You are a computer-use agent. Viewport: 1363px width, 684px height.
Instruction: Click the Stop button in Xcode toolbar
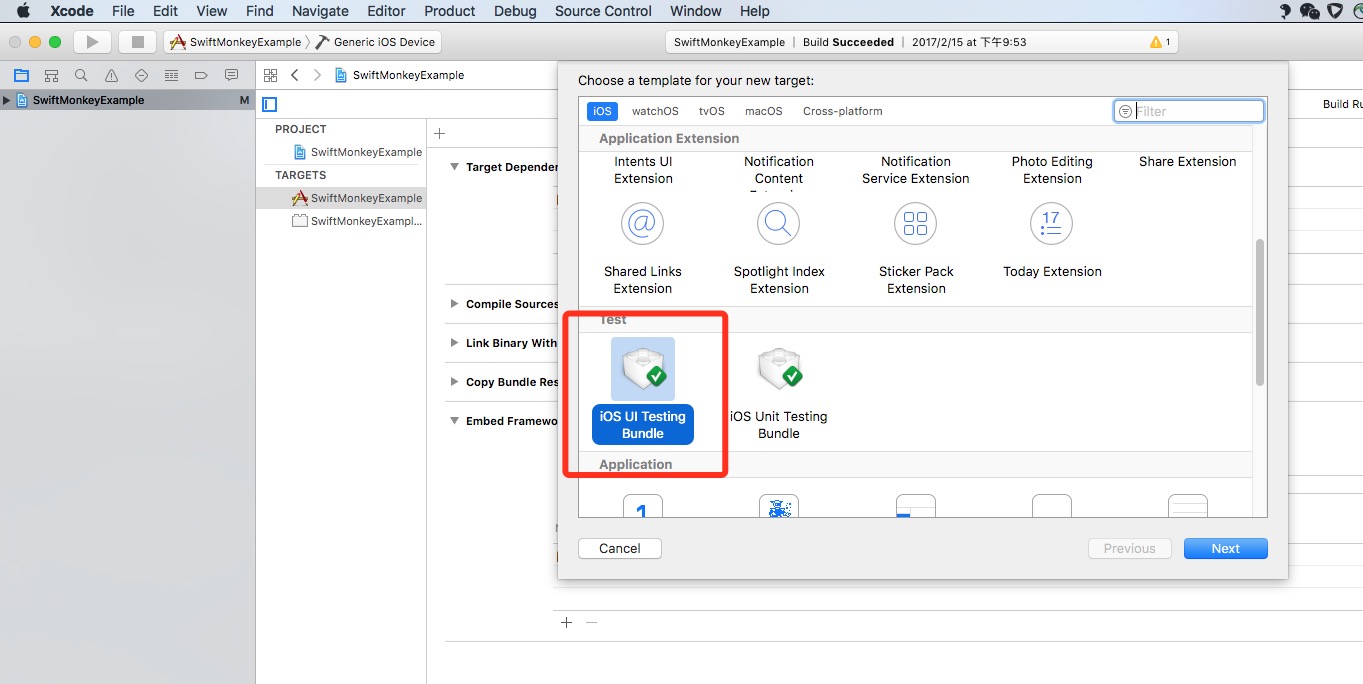click(137, 42)
